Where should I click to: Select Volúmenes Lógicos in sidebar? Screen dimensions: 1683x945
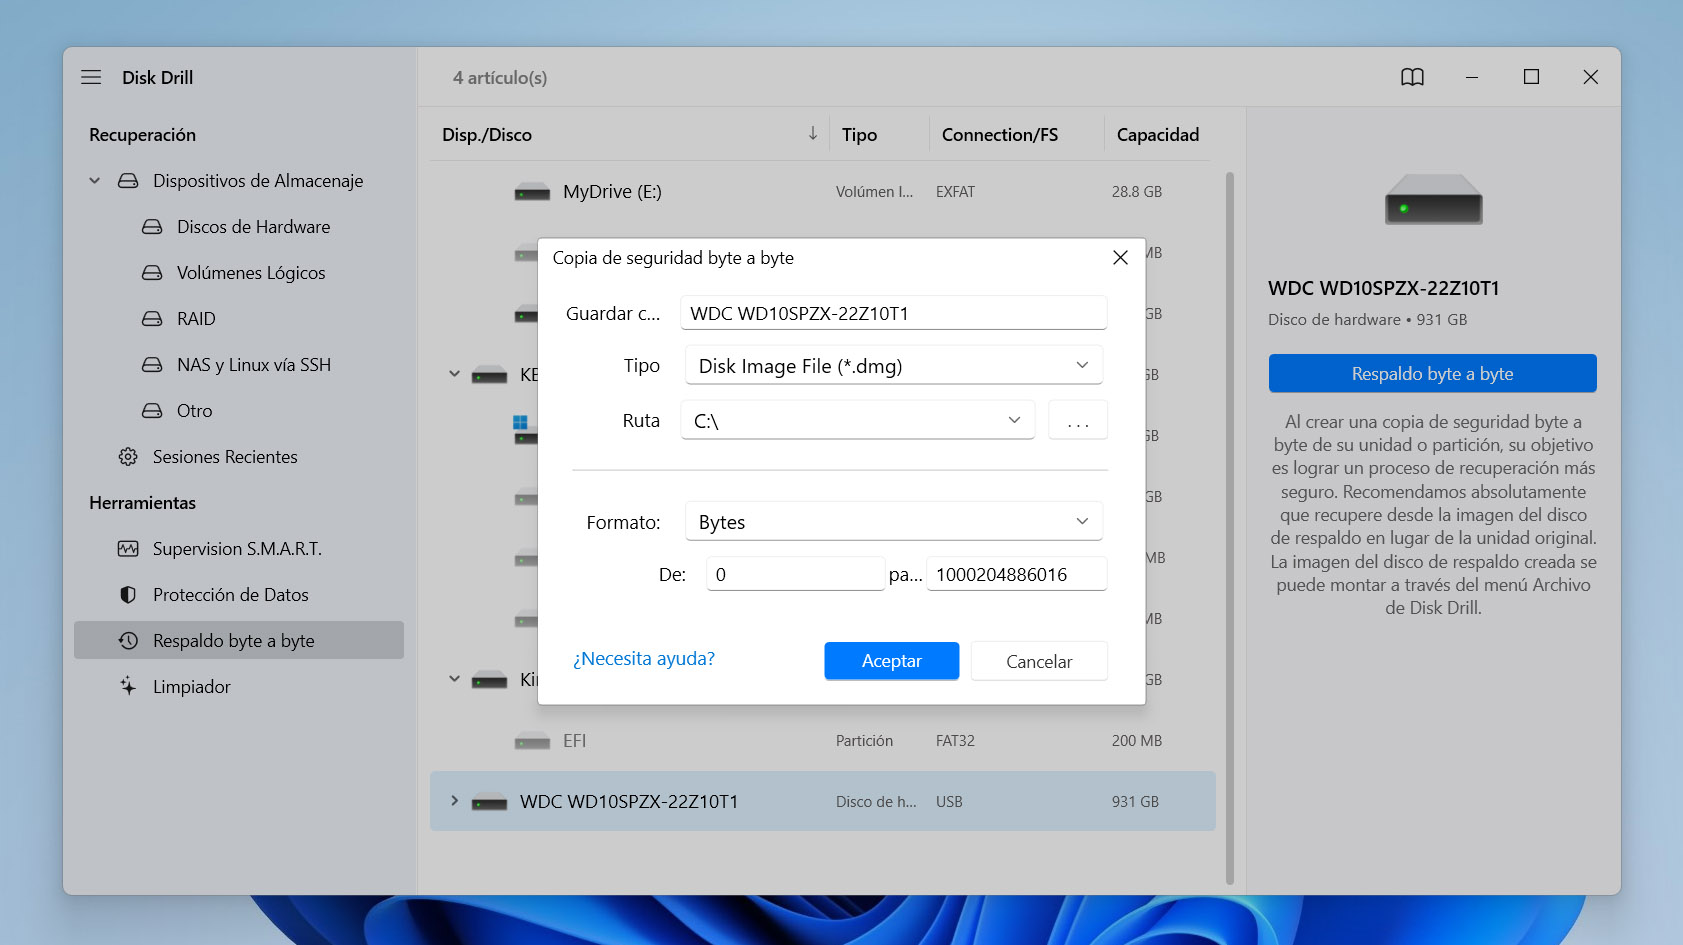[x=251, y=273]
